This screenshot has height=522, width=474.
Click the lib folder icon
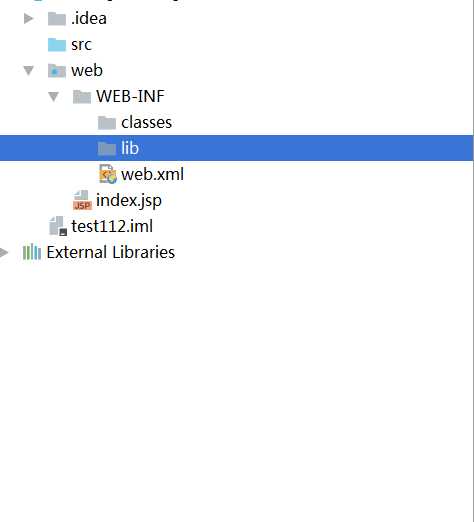[x=107, y=148]
